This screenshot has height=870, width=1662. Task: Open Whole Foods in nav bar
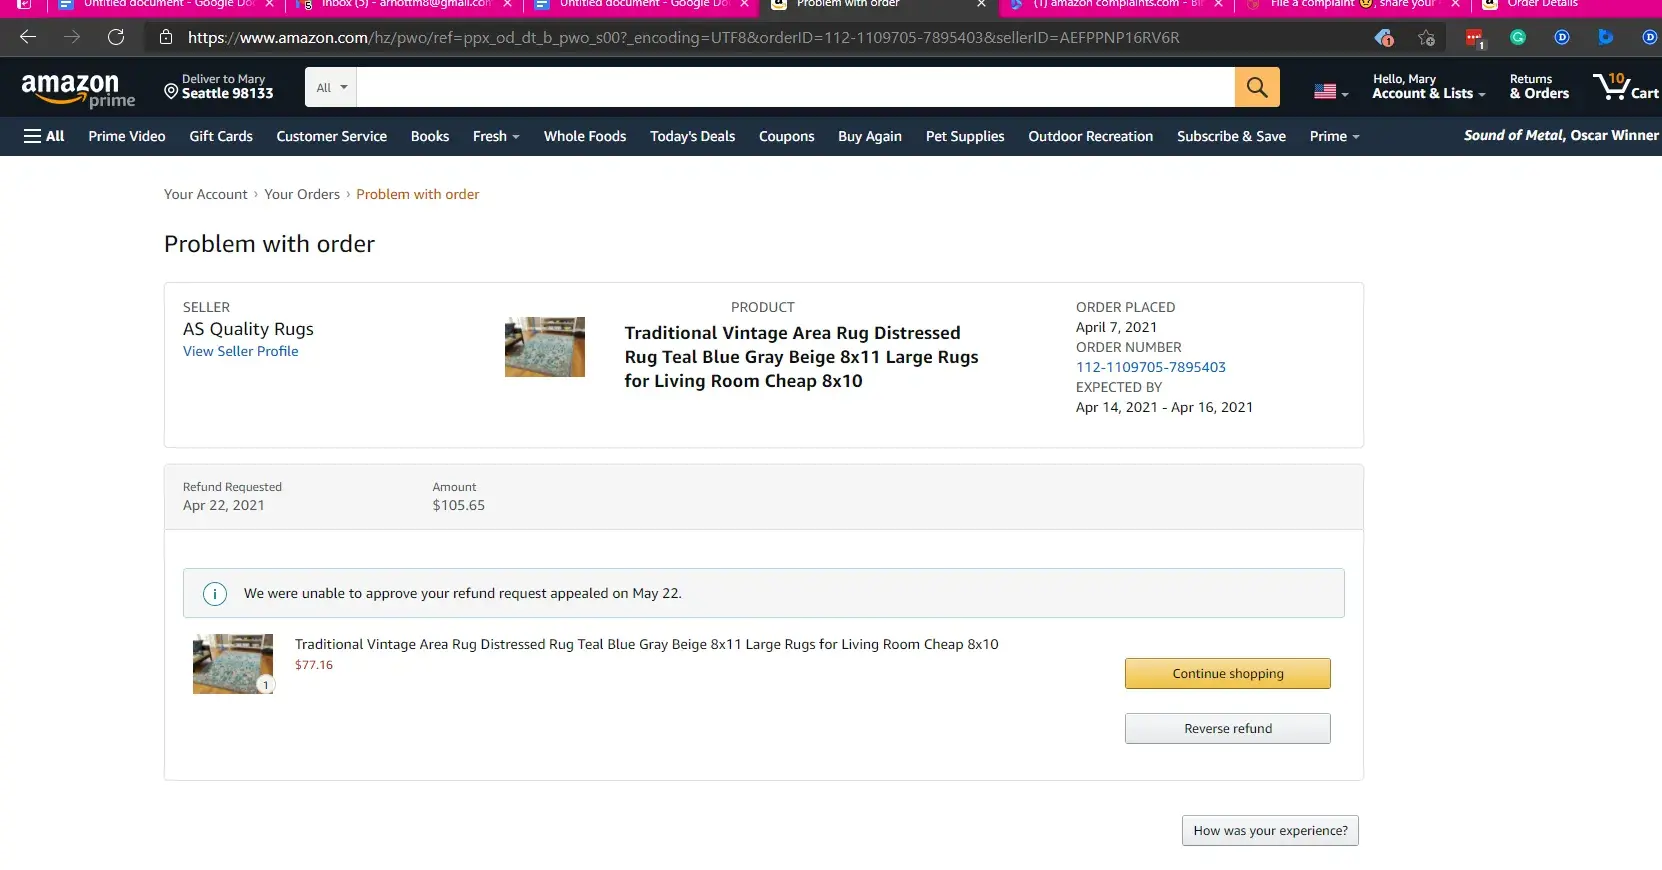[x=585, y=136]
